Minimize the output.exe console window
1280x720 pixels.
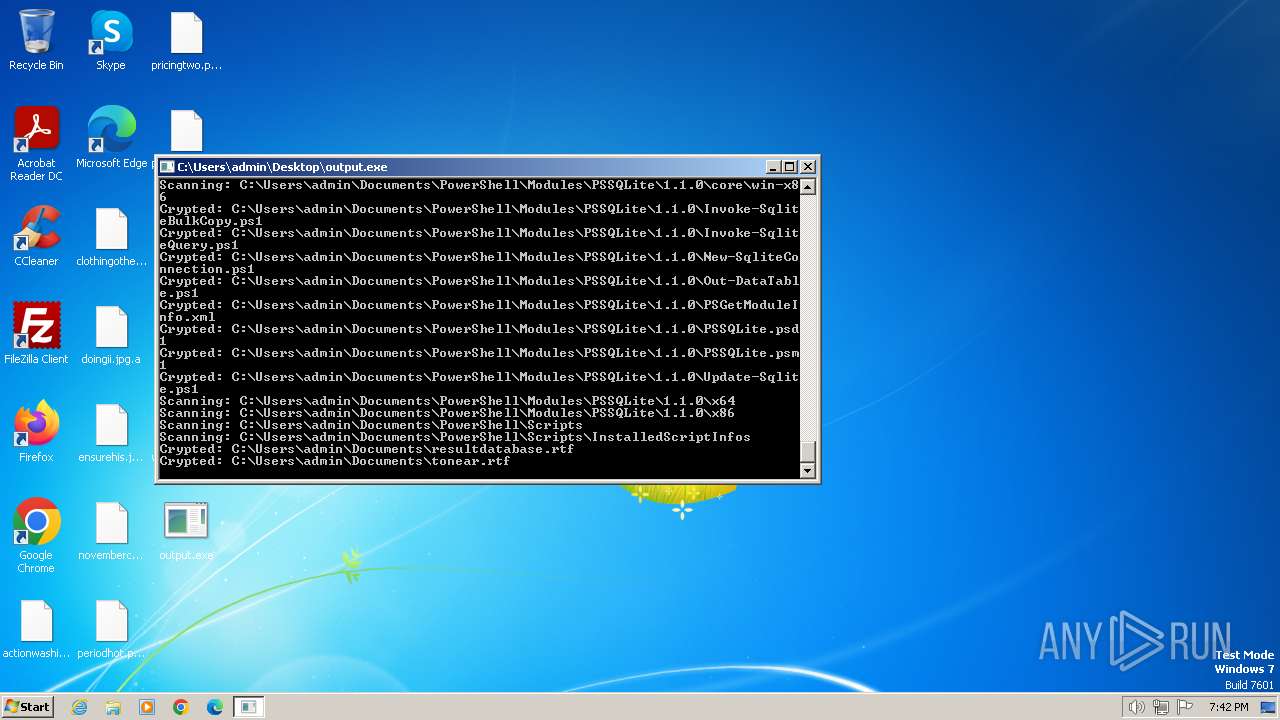coord(773,167)
